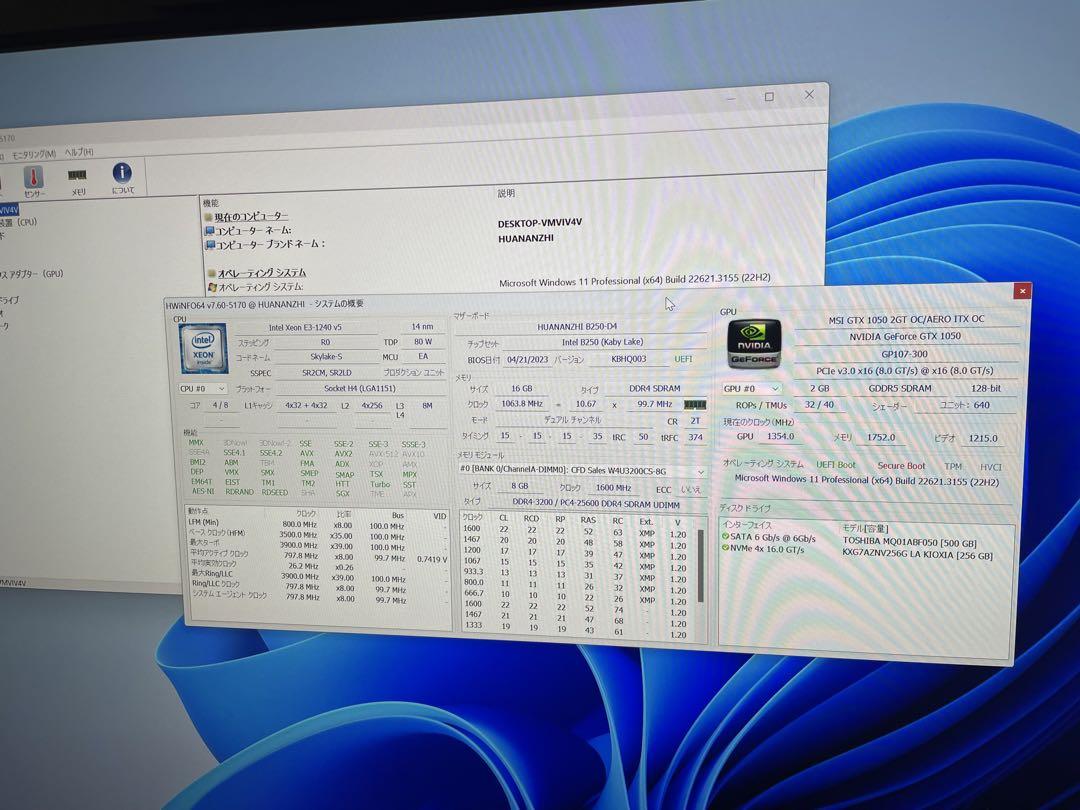
Task: Click the CPU name Intel Xeon E3-1240 v5
Action: (304, 327)
